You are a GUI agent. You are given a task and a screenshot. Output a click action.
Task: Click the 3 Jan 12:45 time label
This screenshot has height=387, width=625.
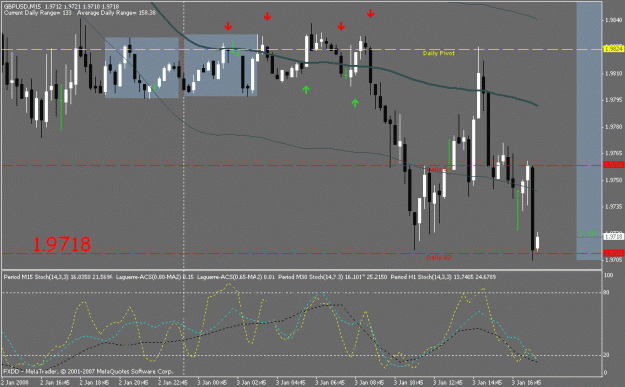pos(448,383)
